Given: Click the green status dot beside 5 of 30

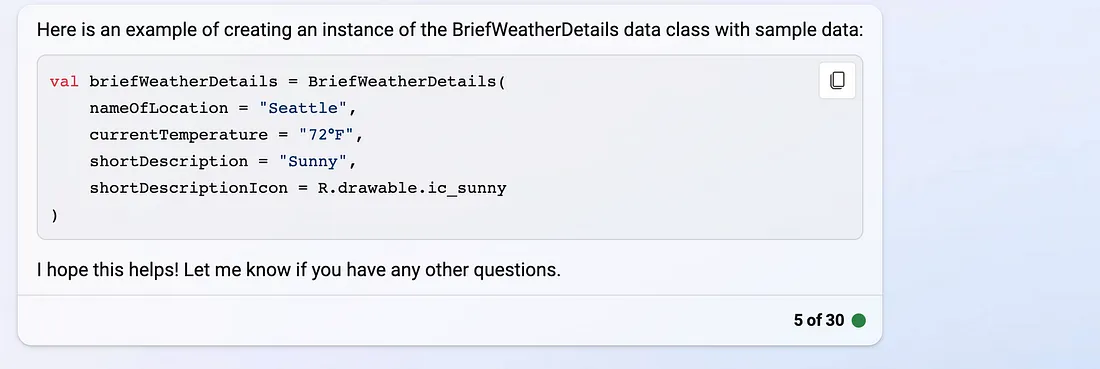Looking at the screenshot, I should tap(859, 321).
